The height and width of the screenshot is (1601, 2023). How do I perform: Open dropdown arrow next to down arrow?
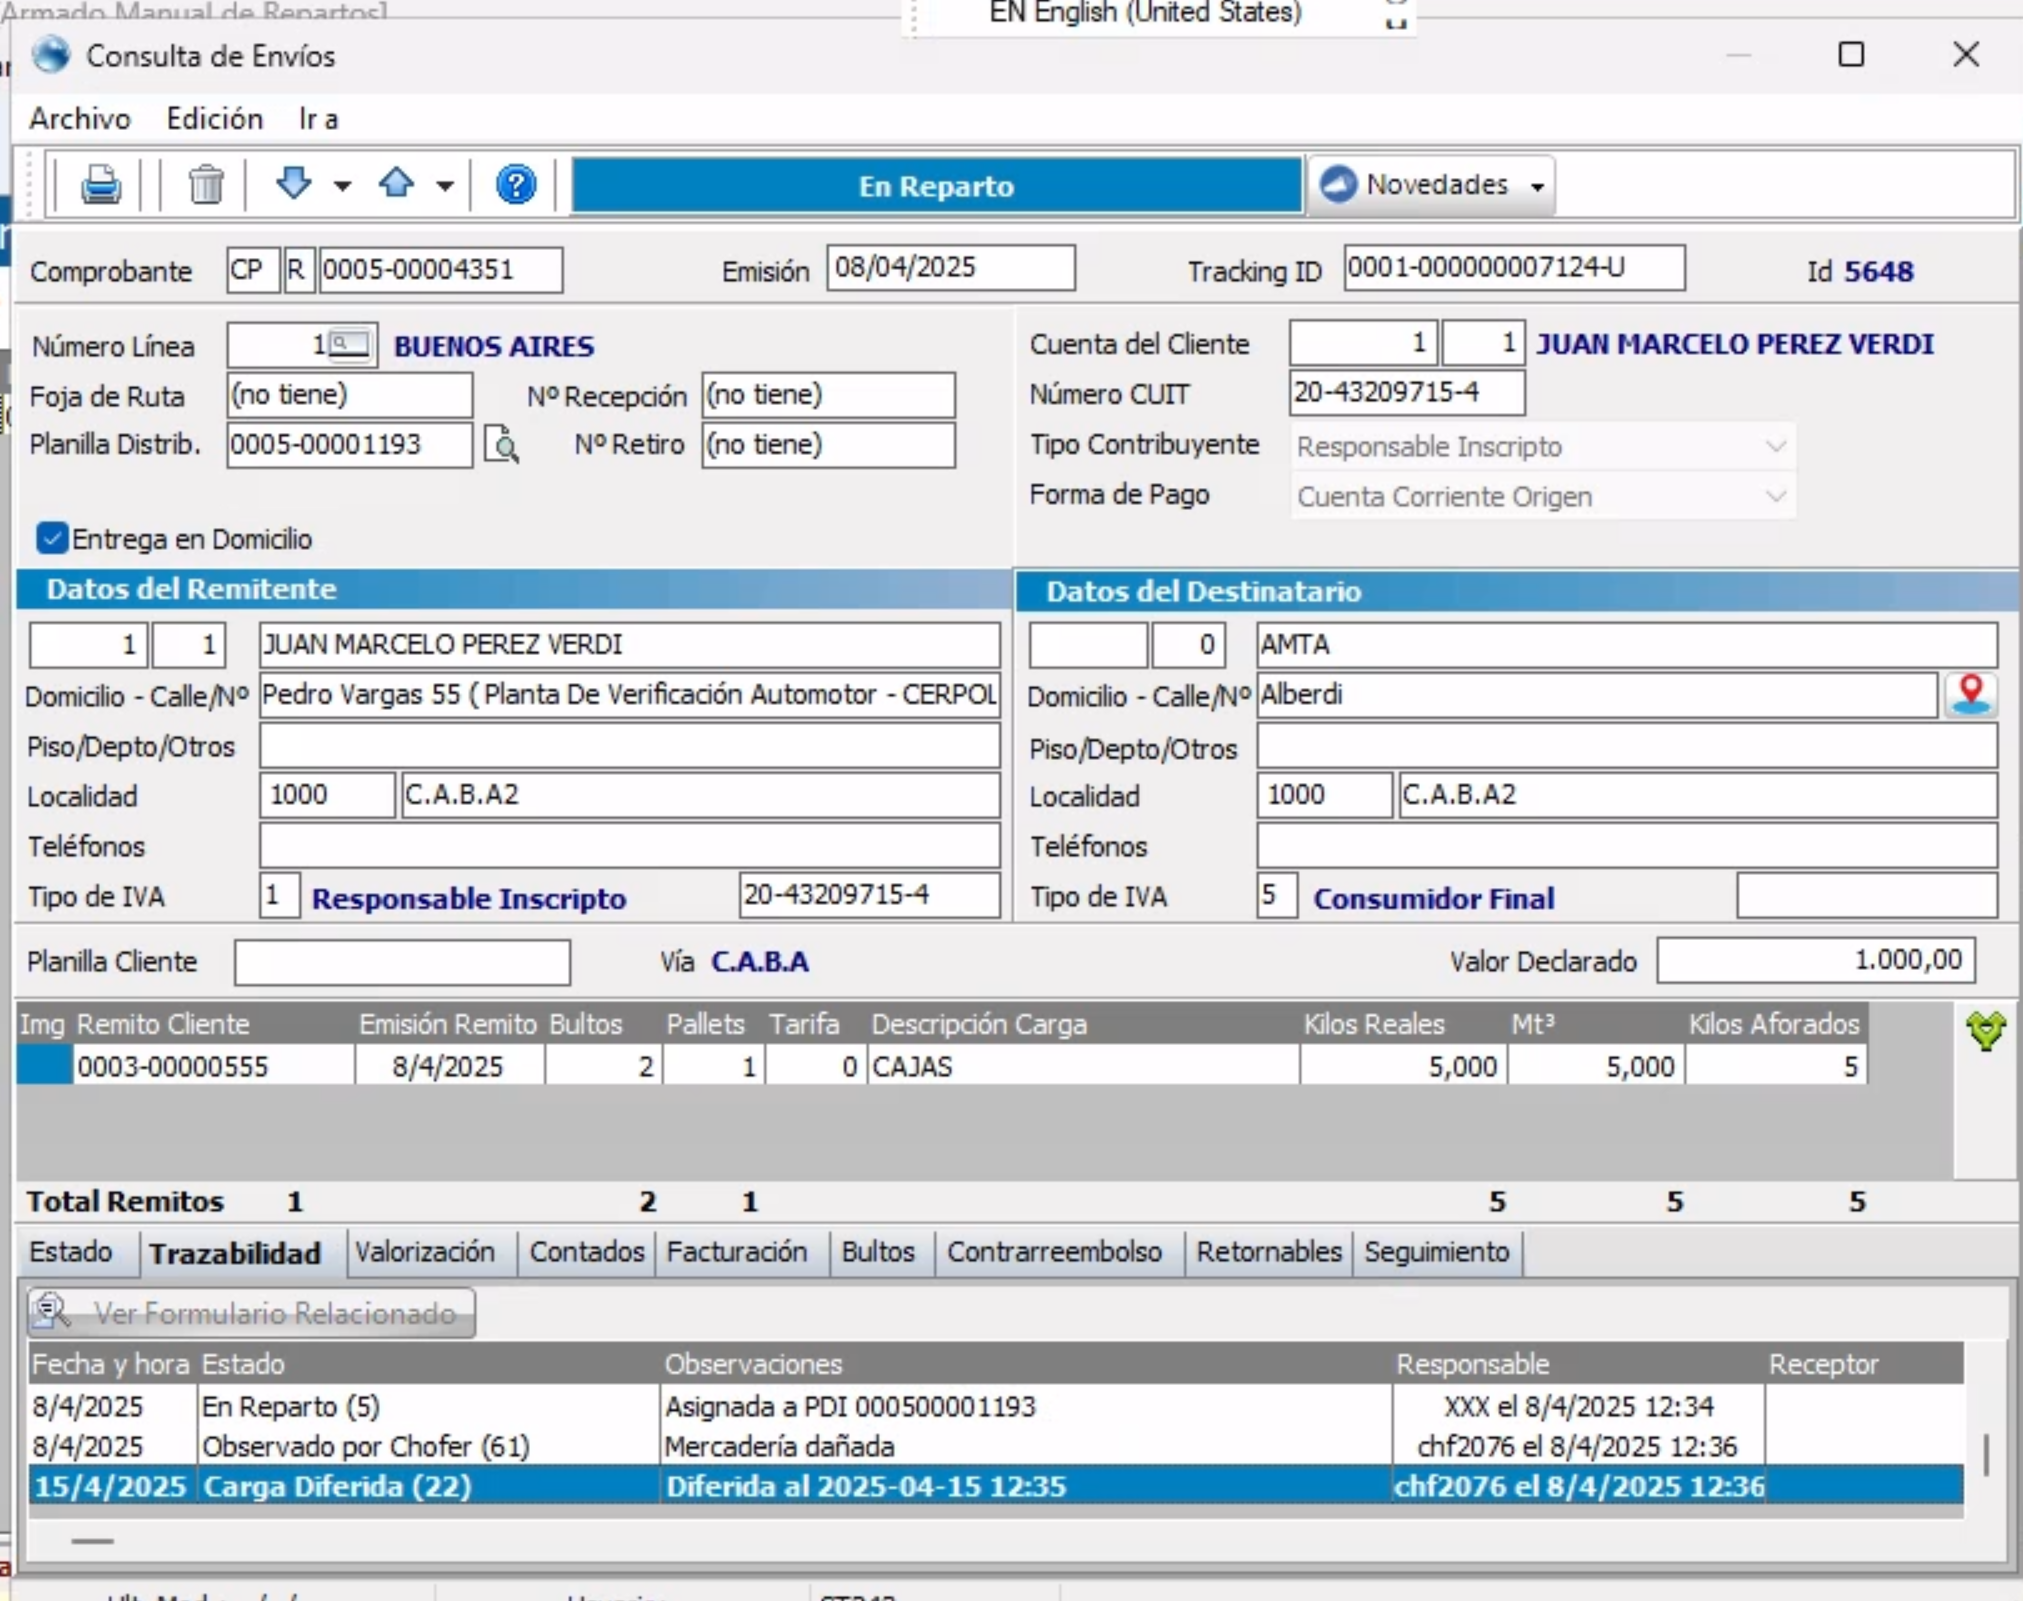point(342,186)
